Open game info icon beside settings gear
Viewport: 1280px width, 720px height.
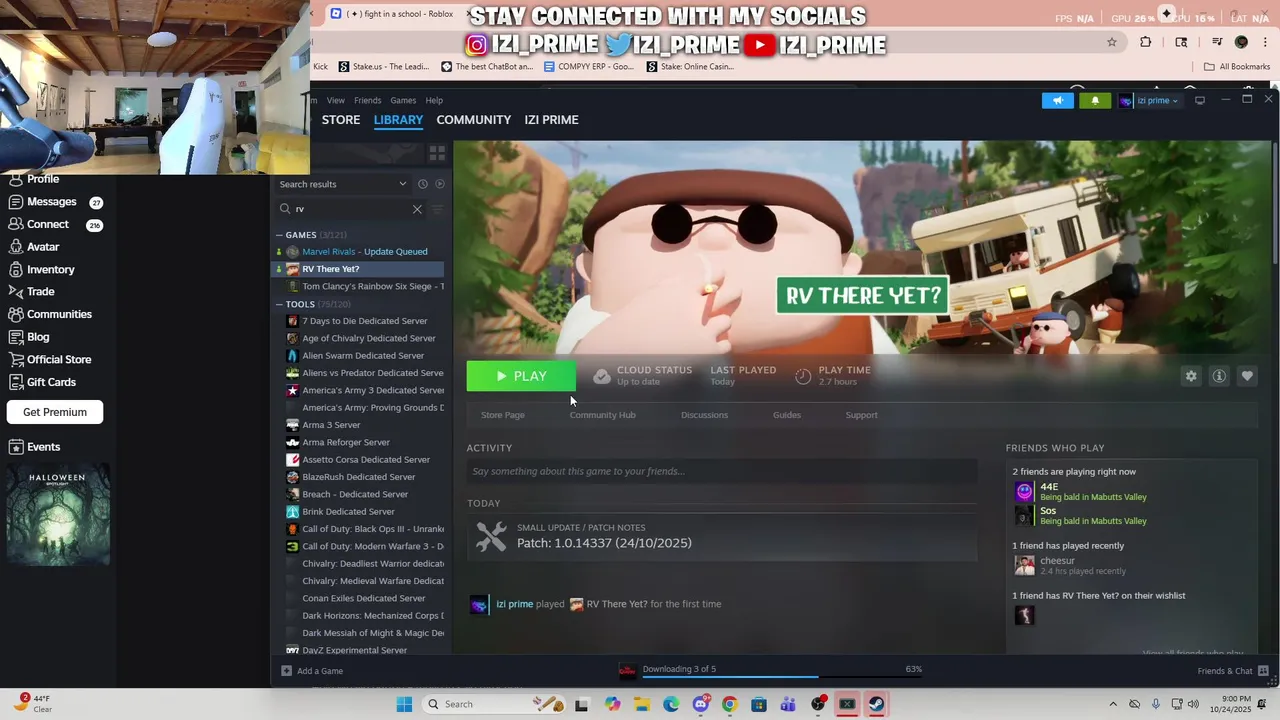point(1219,376)
